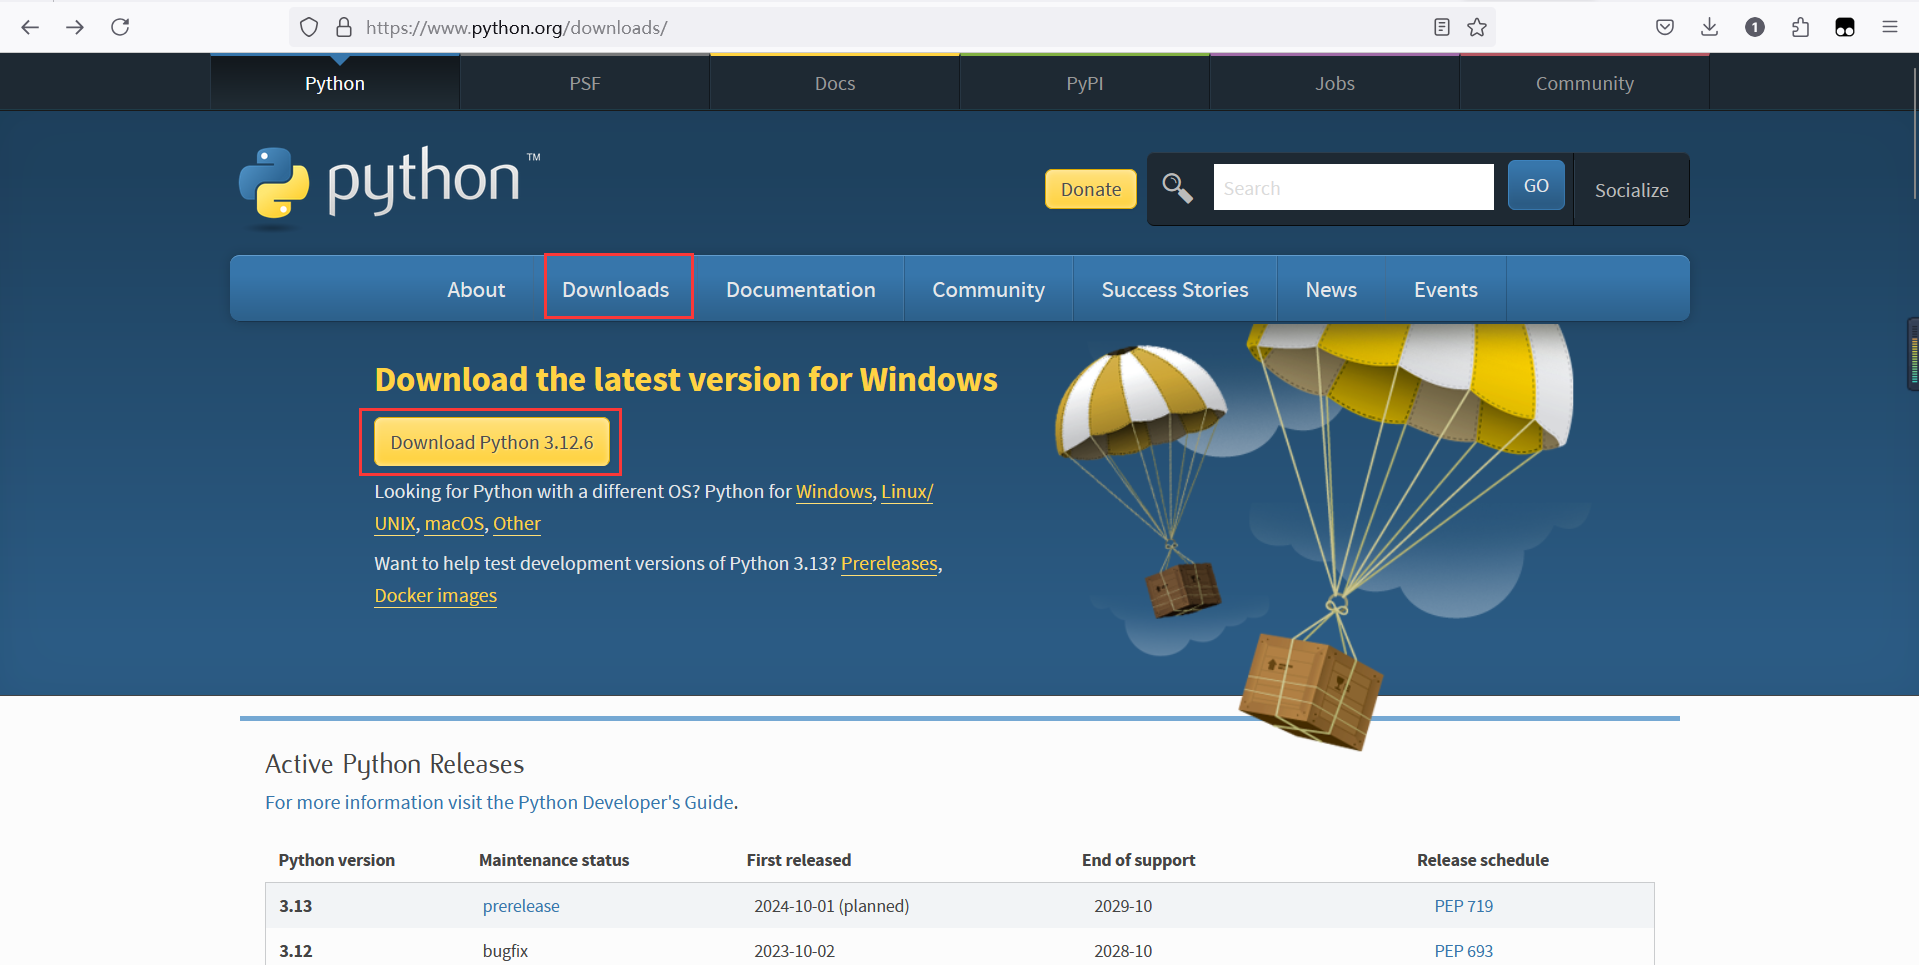The width and height of the screenshot is (1919, 965).
Task: Click the '2024-10-01 (planned)' date cell
Action: click(x=832, y=906)
